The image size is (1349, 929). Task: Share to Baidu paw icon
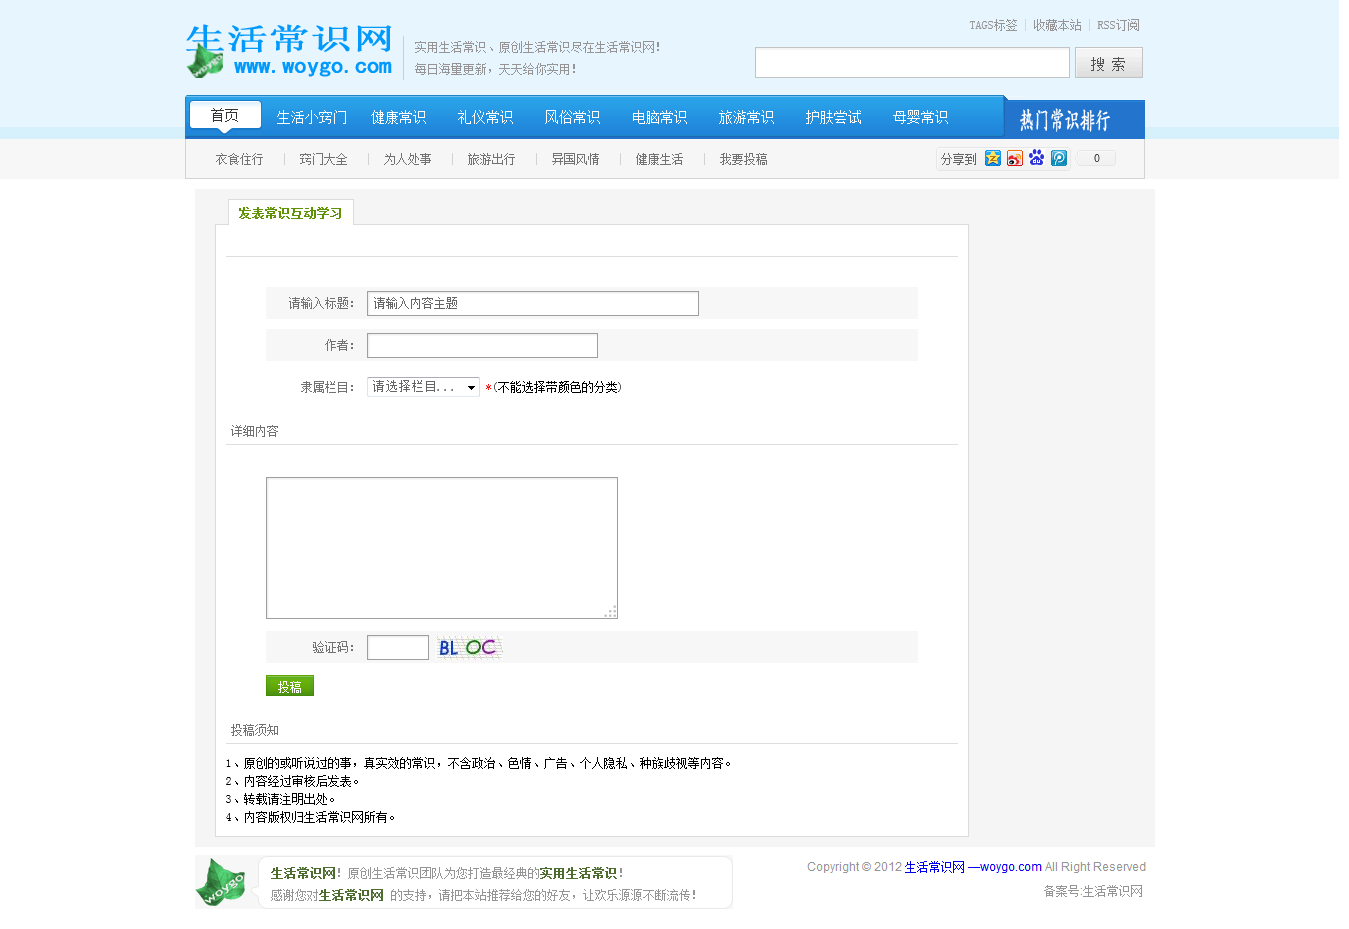click(1037, 158)
